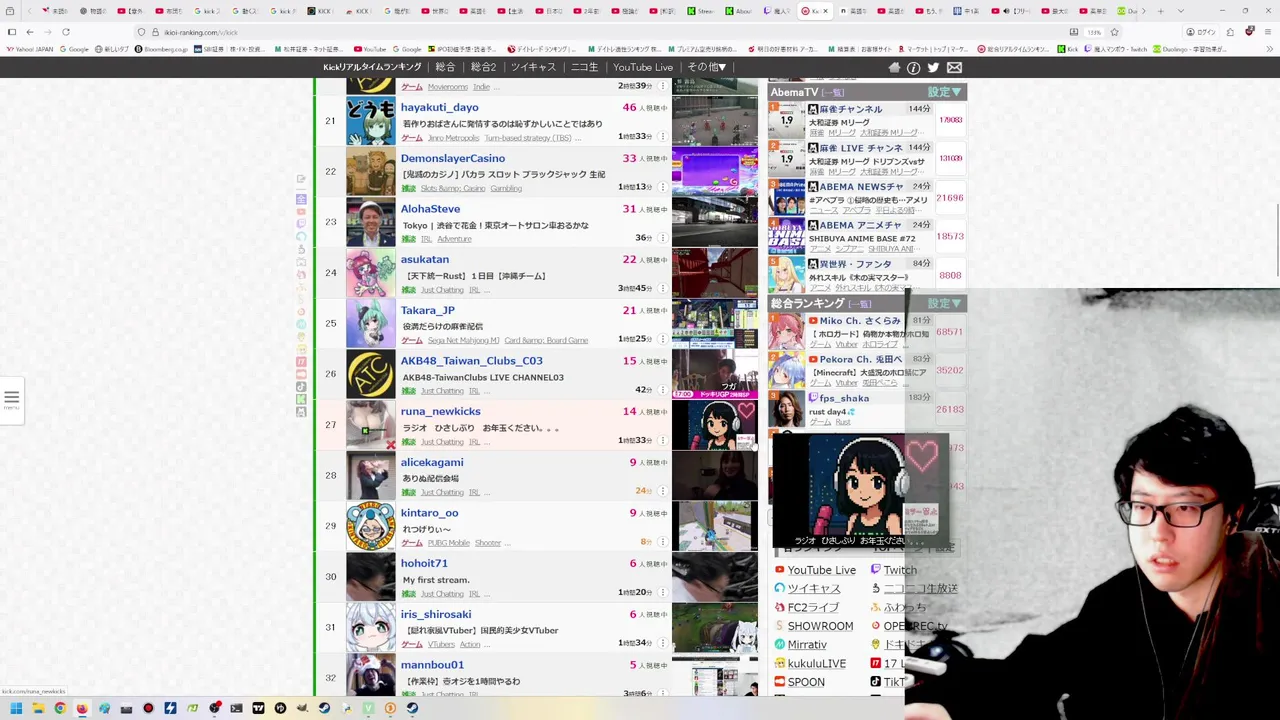The image size is (1280, 720).
Task: Open three-dot options for DemonslayerCasino row
Action: click(x=662, y=188)
